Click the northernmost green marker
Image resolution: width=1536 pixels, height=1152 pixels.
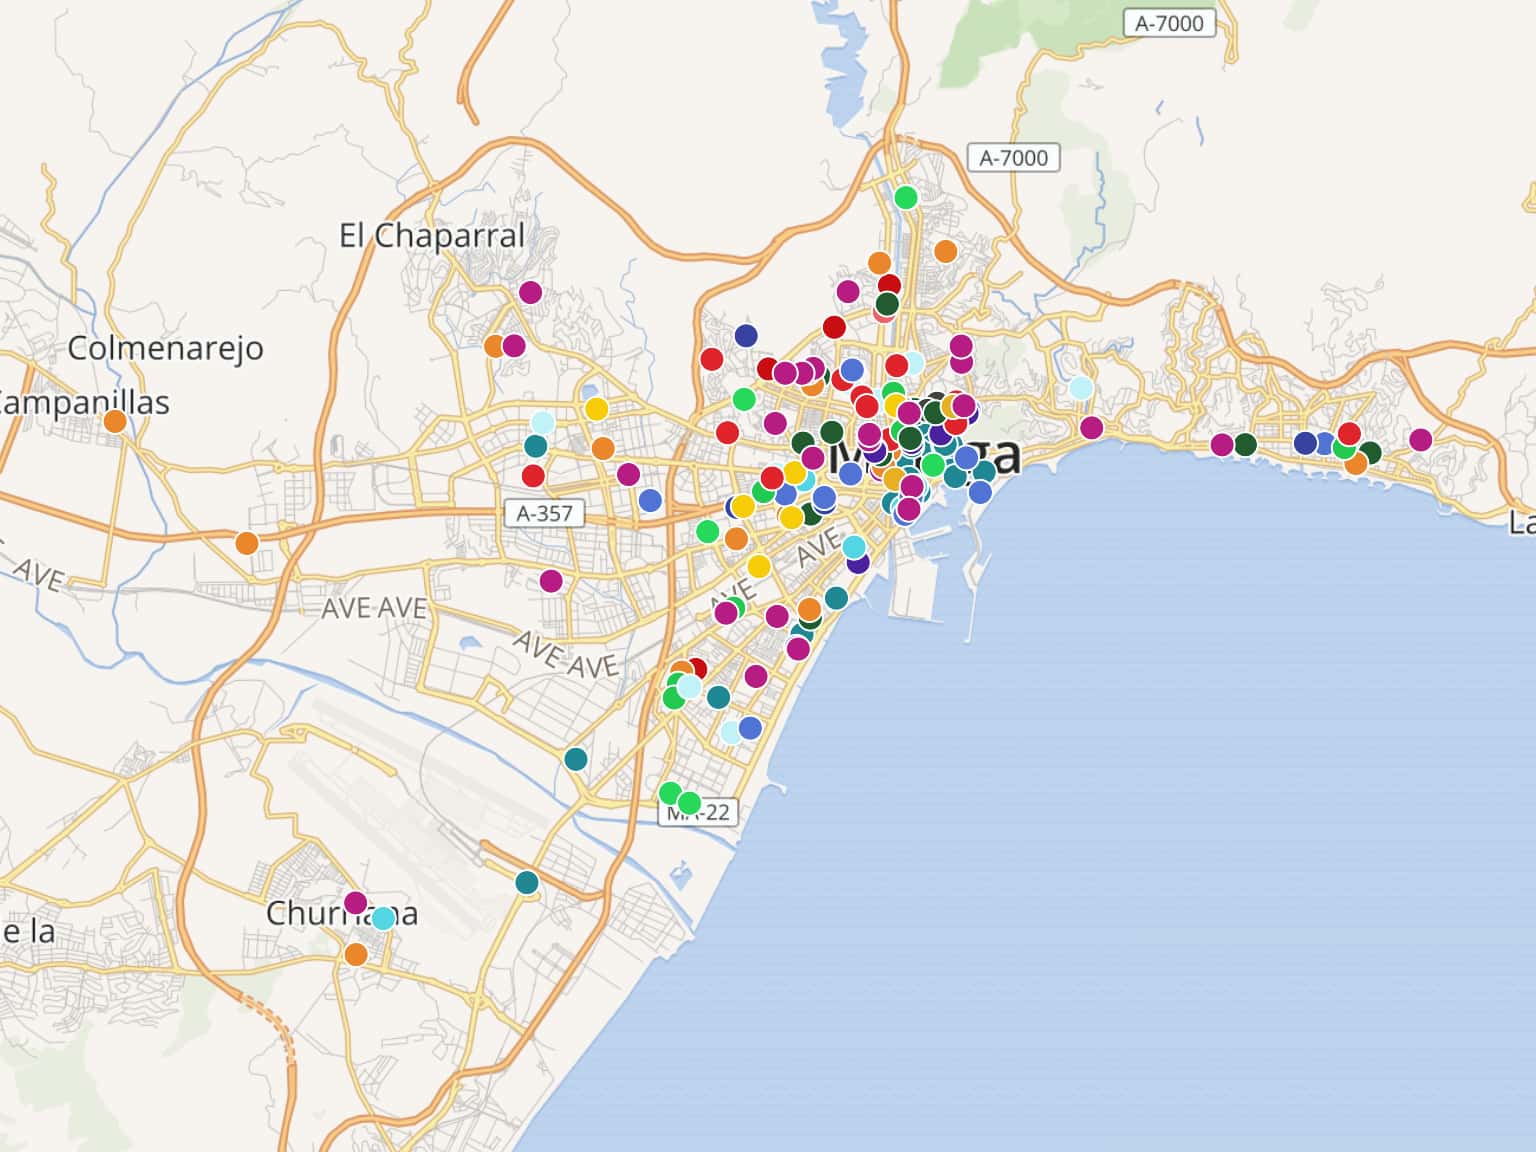(905, 197)
